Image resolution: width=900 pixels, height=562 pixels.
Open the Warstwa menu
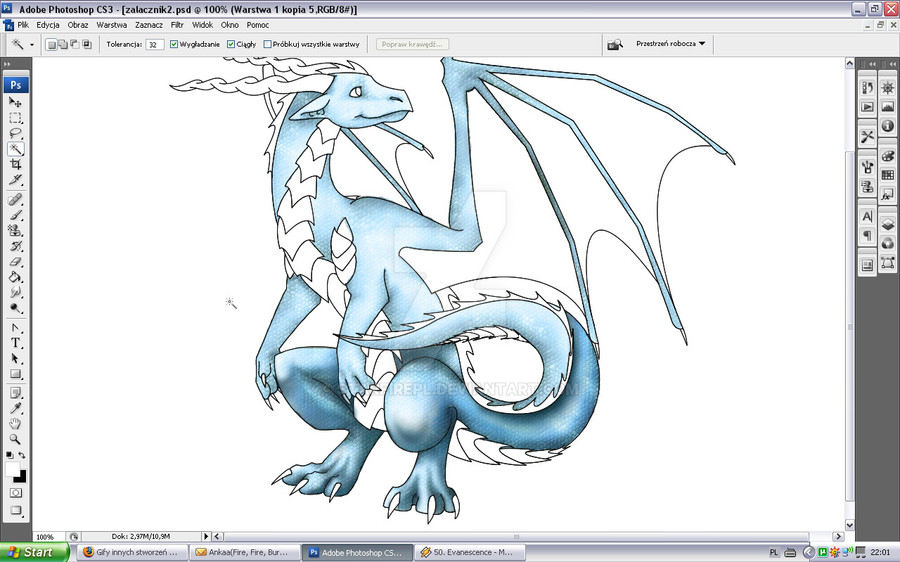coord(111,25)
